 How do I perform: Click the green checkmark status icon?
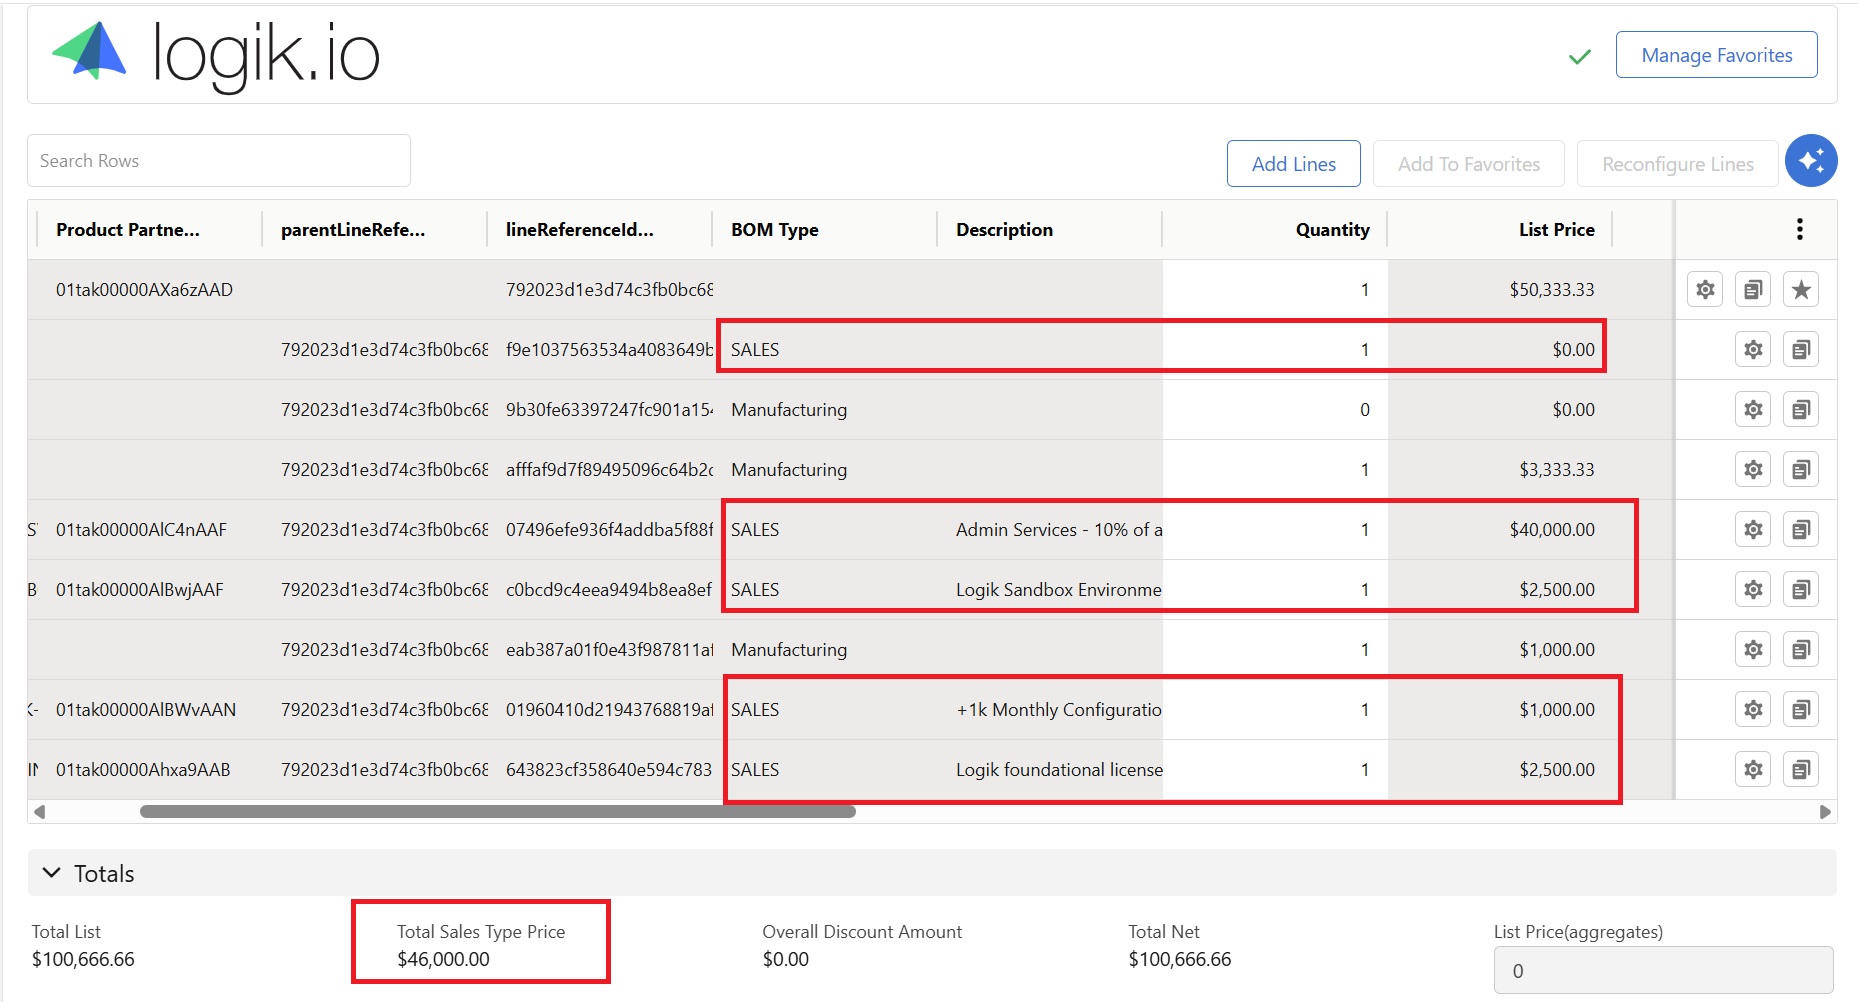(x=1580, y=56)
